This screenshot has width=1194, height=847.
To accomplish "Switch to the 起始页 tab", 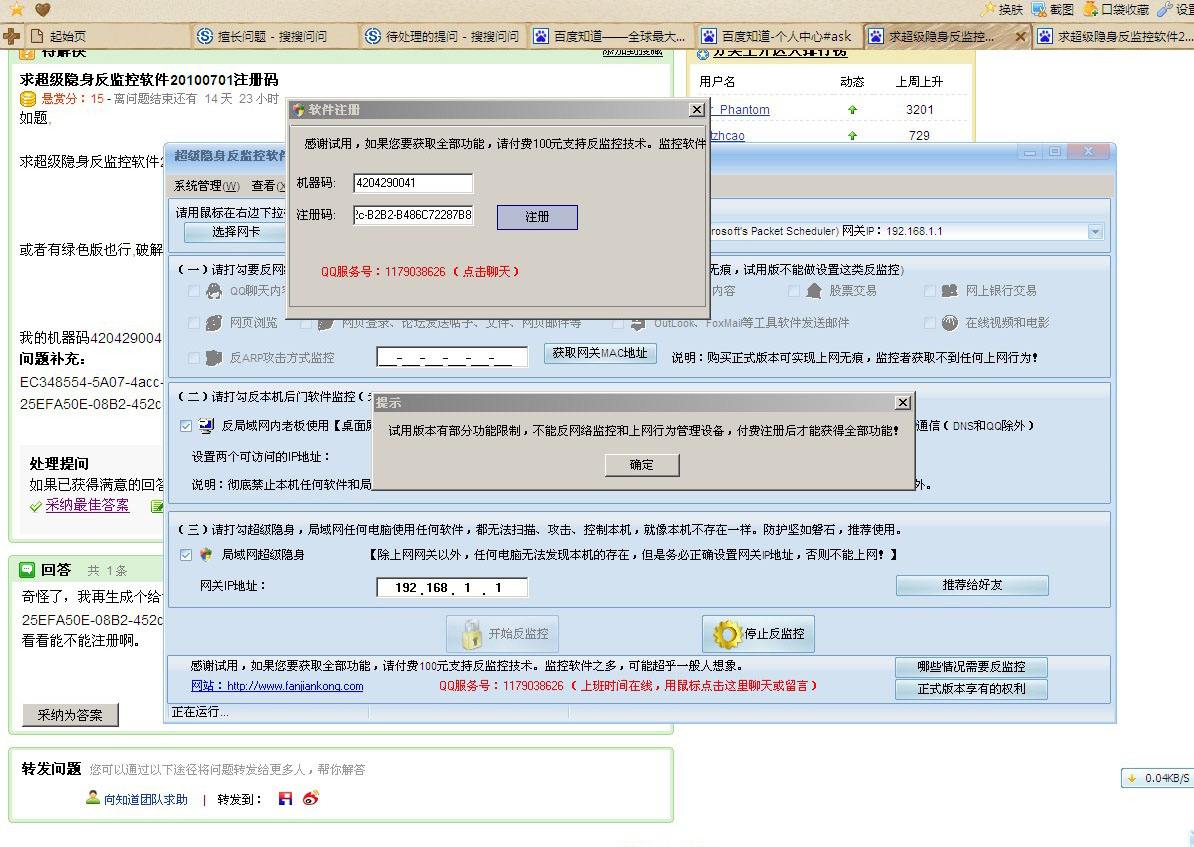I will point(107,36).
